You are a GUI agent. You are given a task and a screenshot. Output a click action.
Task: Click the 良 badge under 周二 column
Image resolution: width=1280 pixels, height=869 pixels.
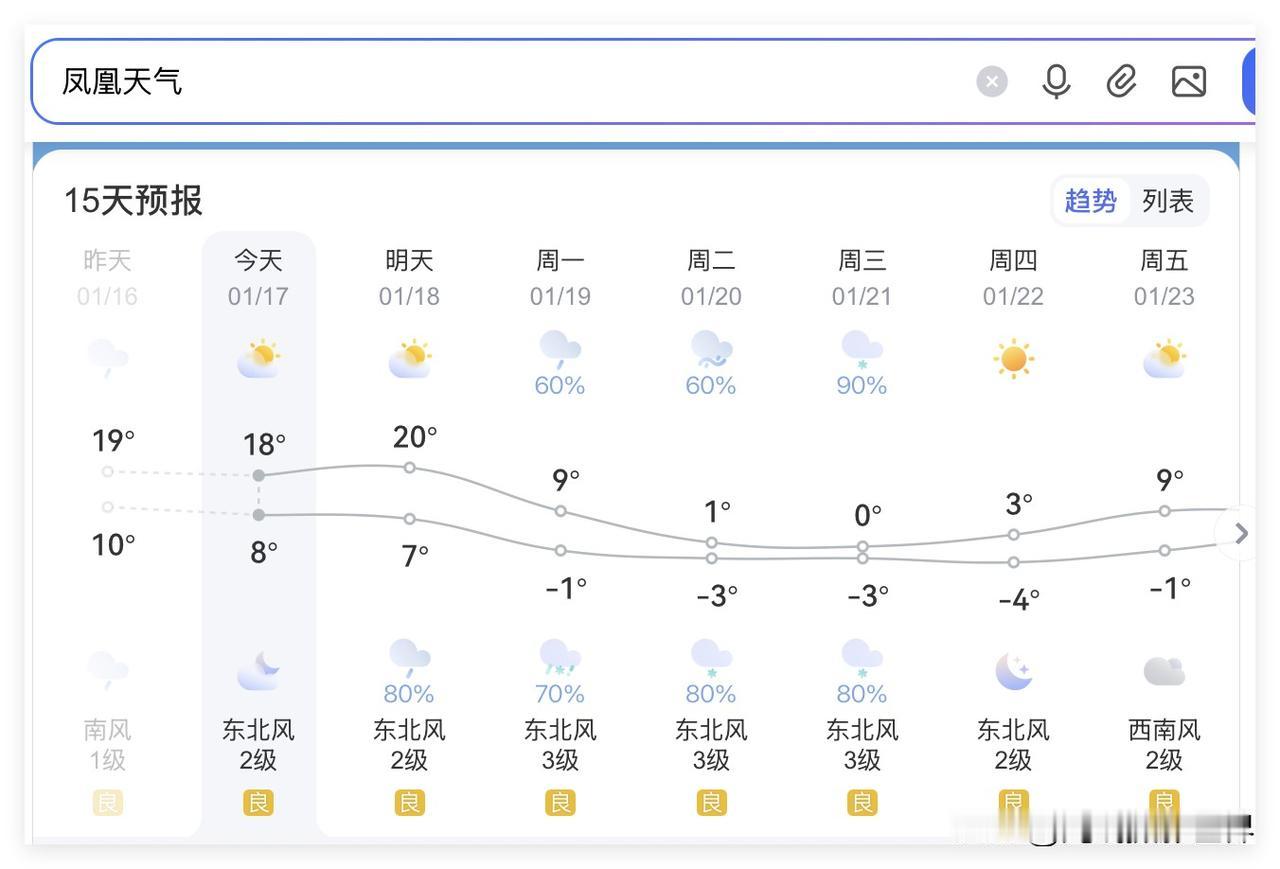711,802
